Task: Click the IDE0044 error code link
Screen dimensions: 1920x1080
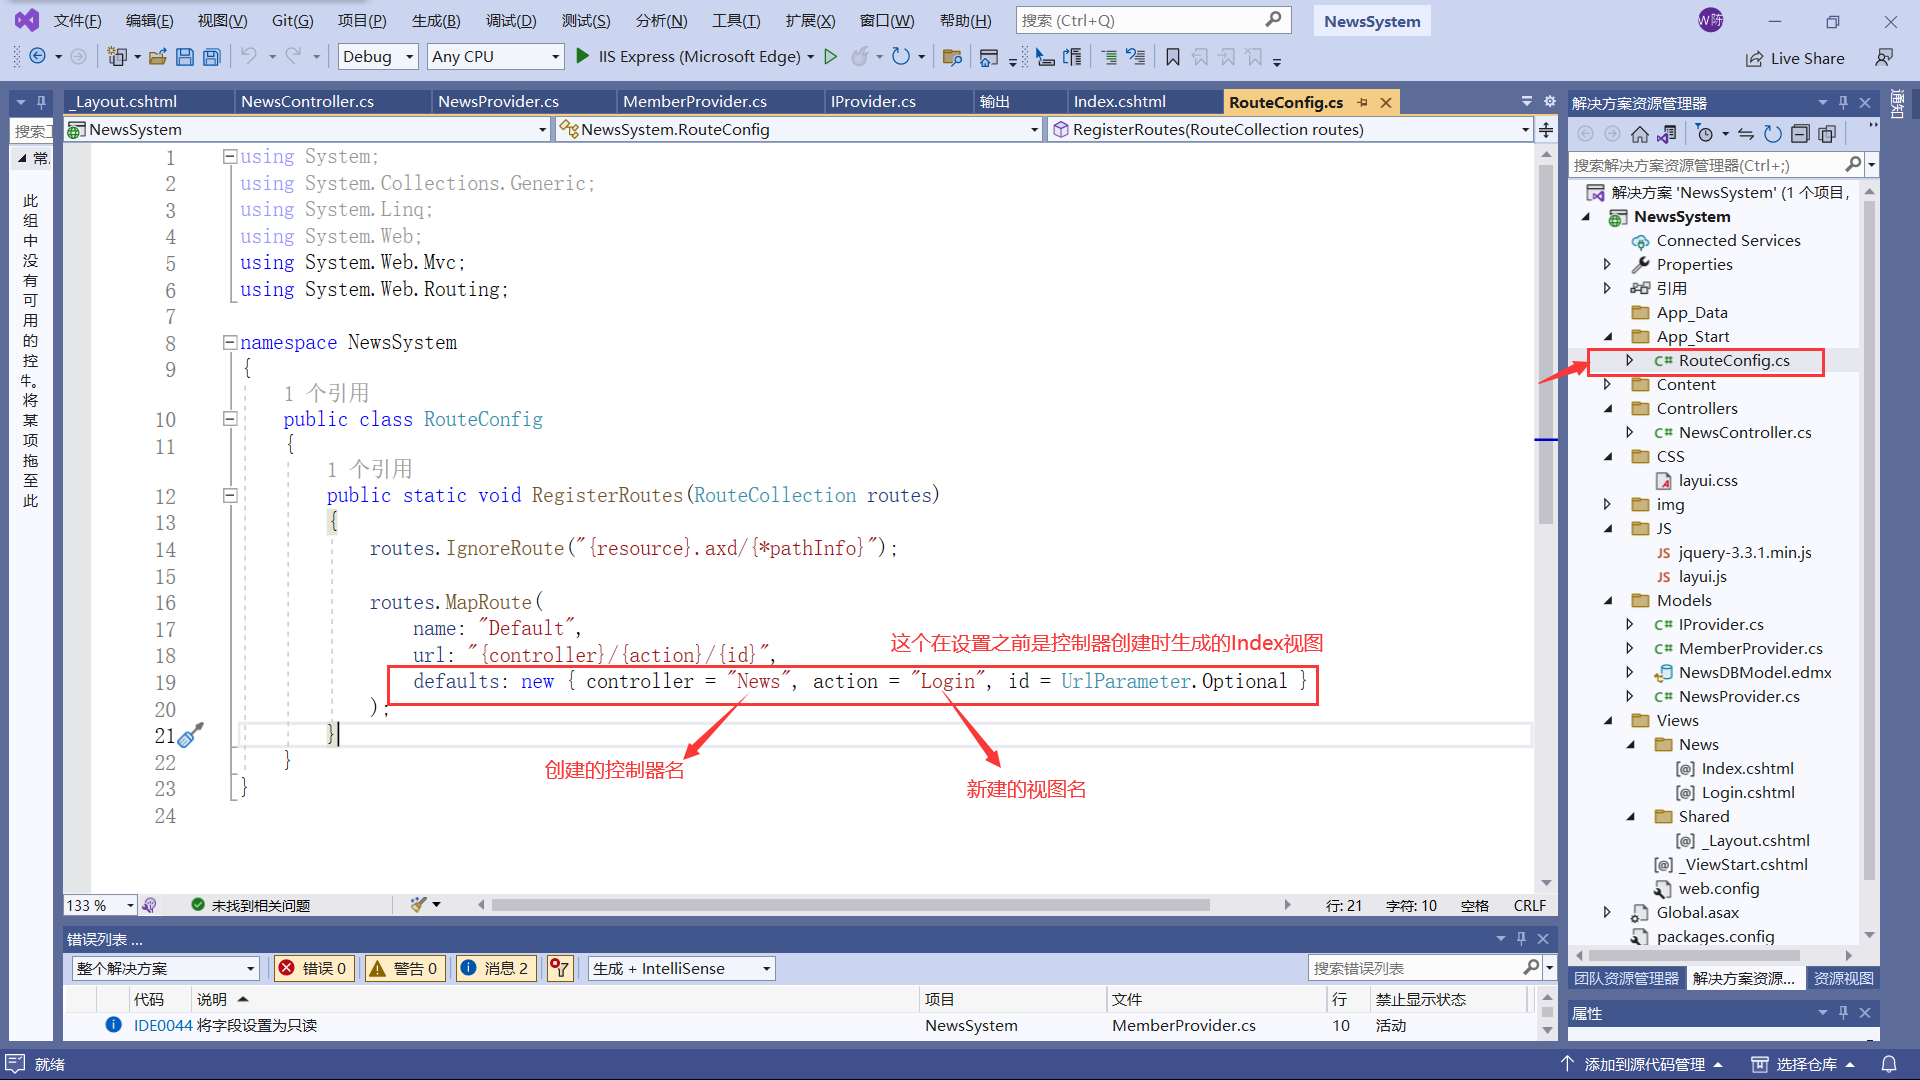Action: pyautogui.click(x=163, y=1025)
